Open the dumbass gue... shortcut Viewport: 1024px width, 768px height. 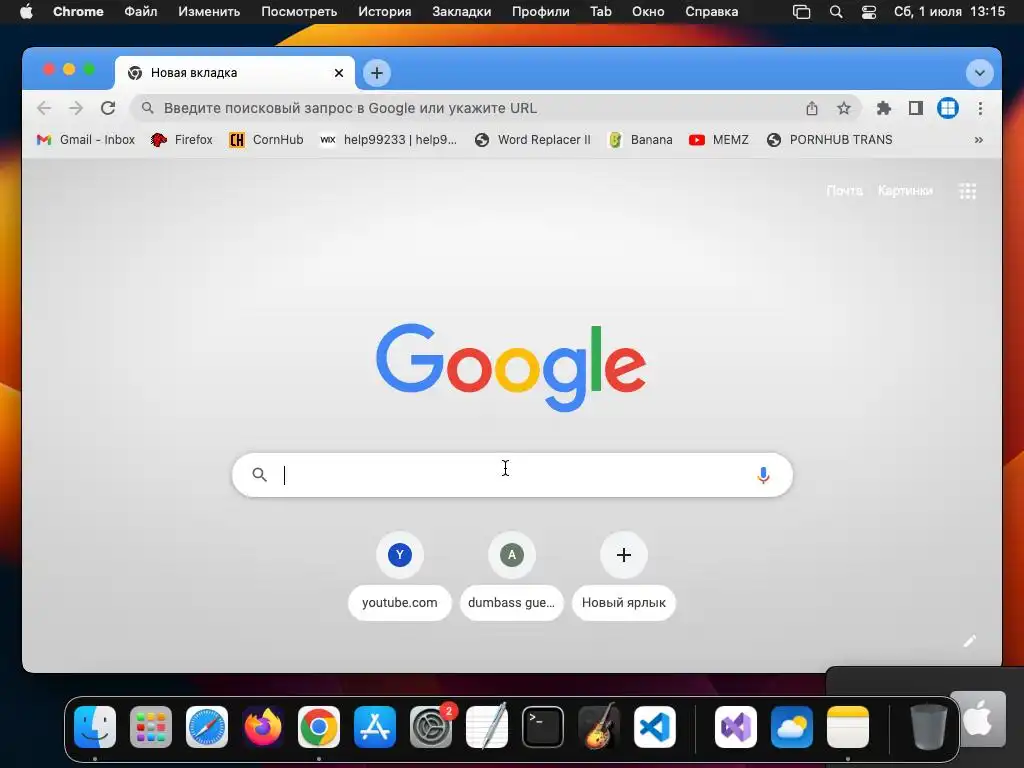click(511, 577)
